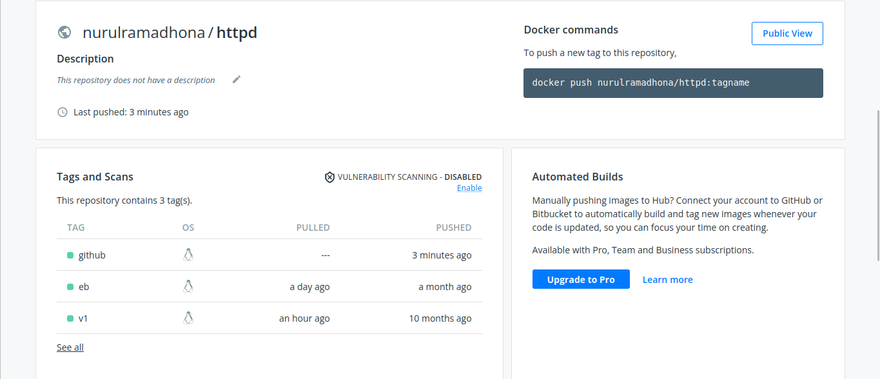Click the Tags and Scans heading
The image size is (880, 379).
95,177
